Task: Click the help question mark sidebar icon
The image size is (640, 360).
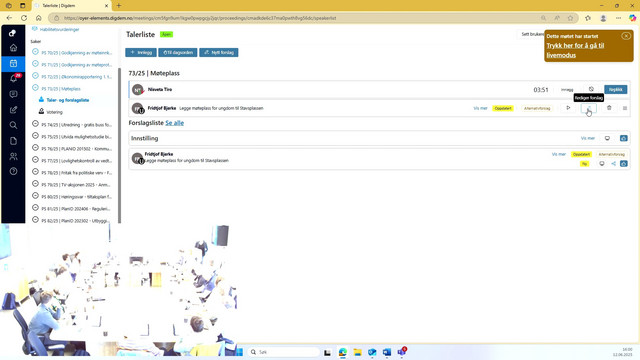Action: [13, 171]
